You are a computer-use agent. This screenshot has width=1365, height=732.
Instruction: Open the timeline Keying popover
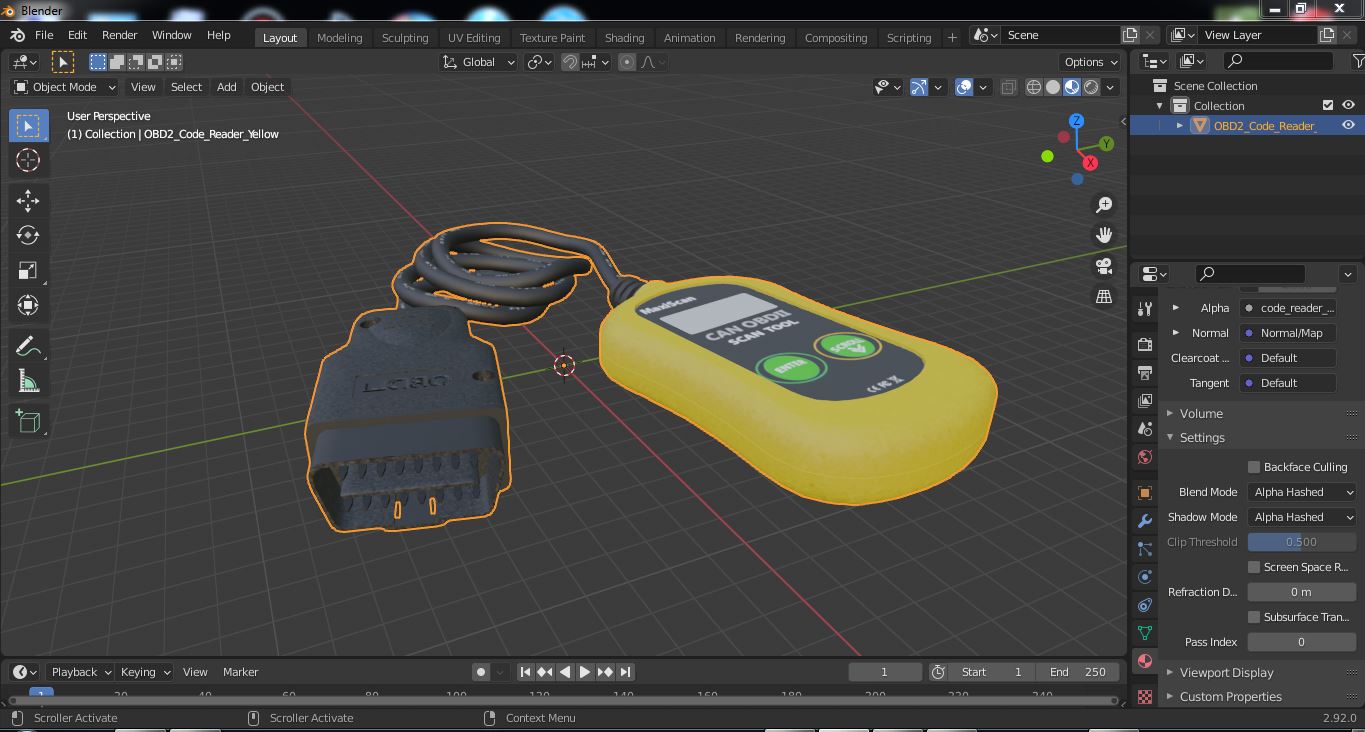coord(145,672)
